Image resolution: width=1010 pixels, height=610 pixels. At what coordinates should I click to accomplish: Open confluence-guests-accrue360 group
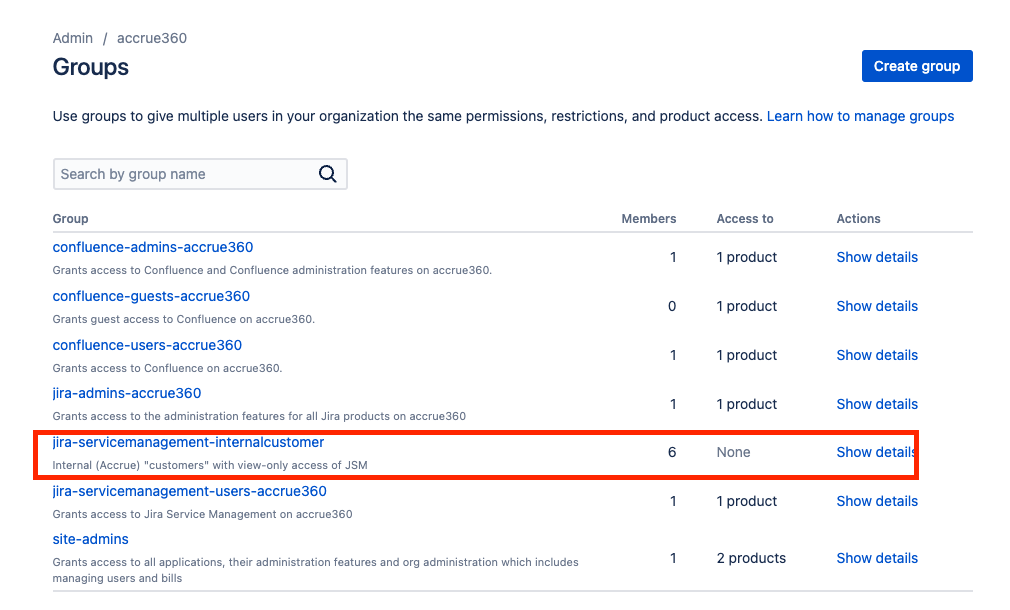[x=151, y=296]
